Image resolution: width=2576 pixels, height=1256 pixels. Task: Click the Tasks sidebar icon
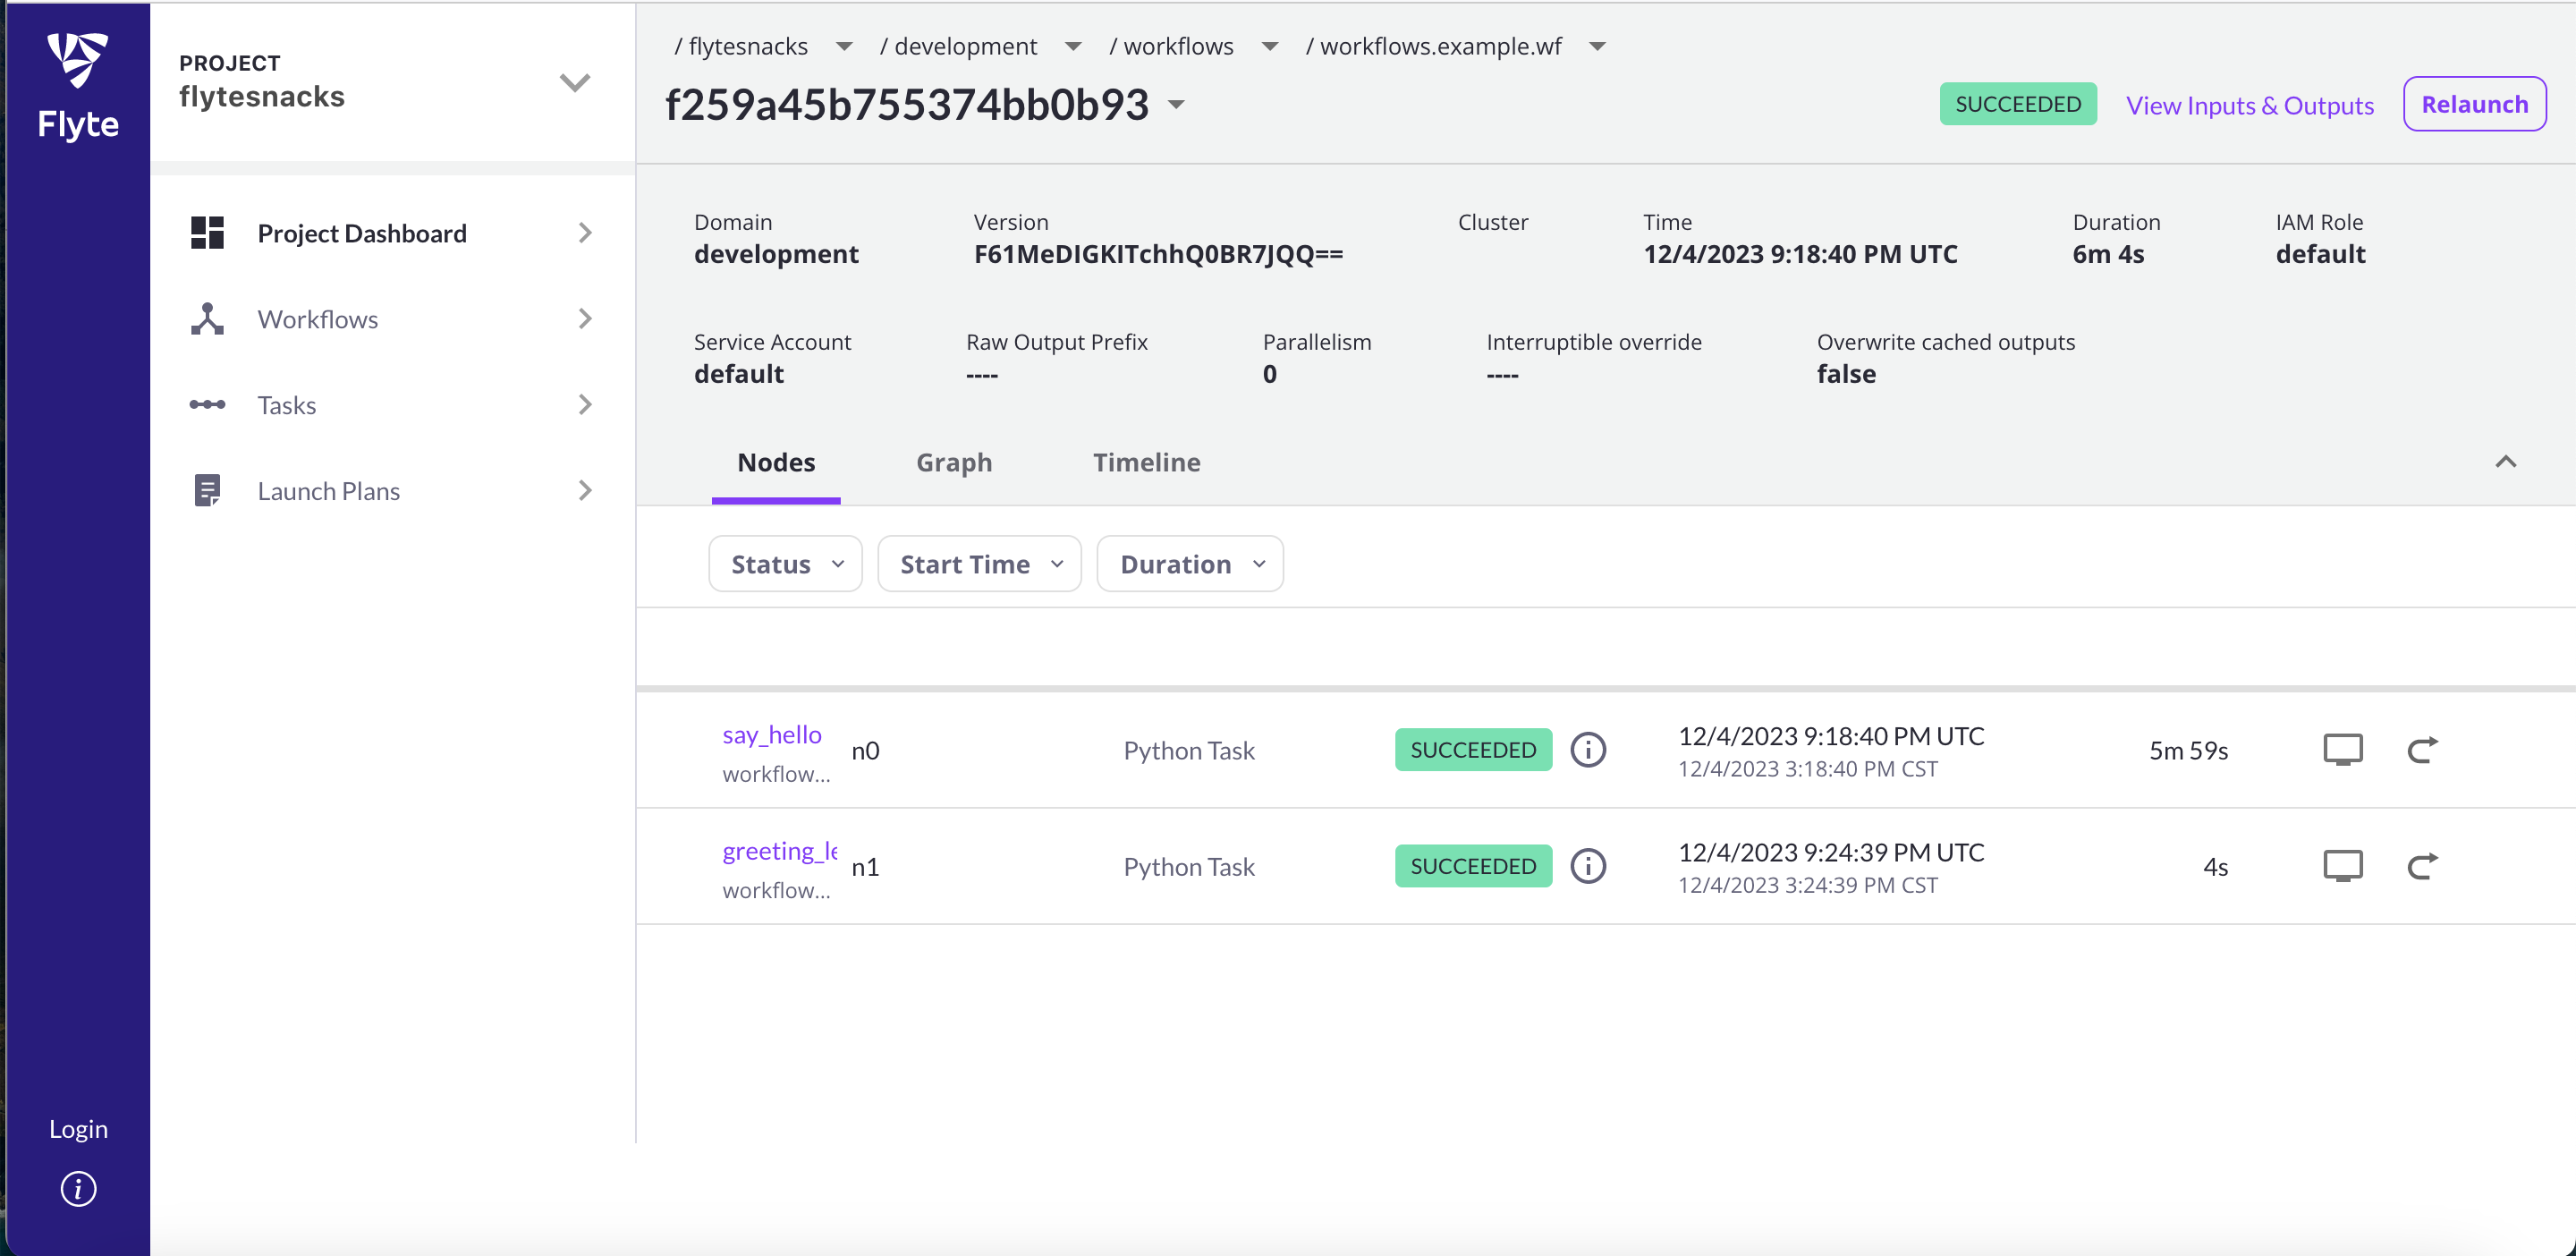pyautogui.click(x=207, y=405)
